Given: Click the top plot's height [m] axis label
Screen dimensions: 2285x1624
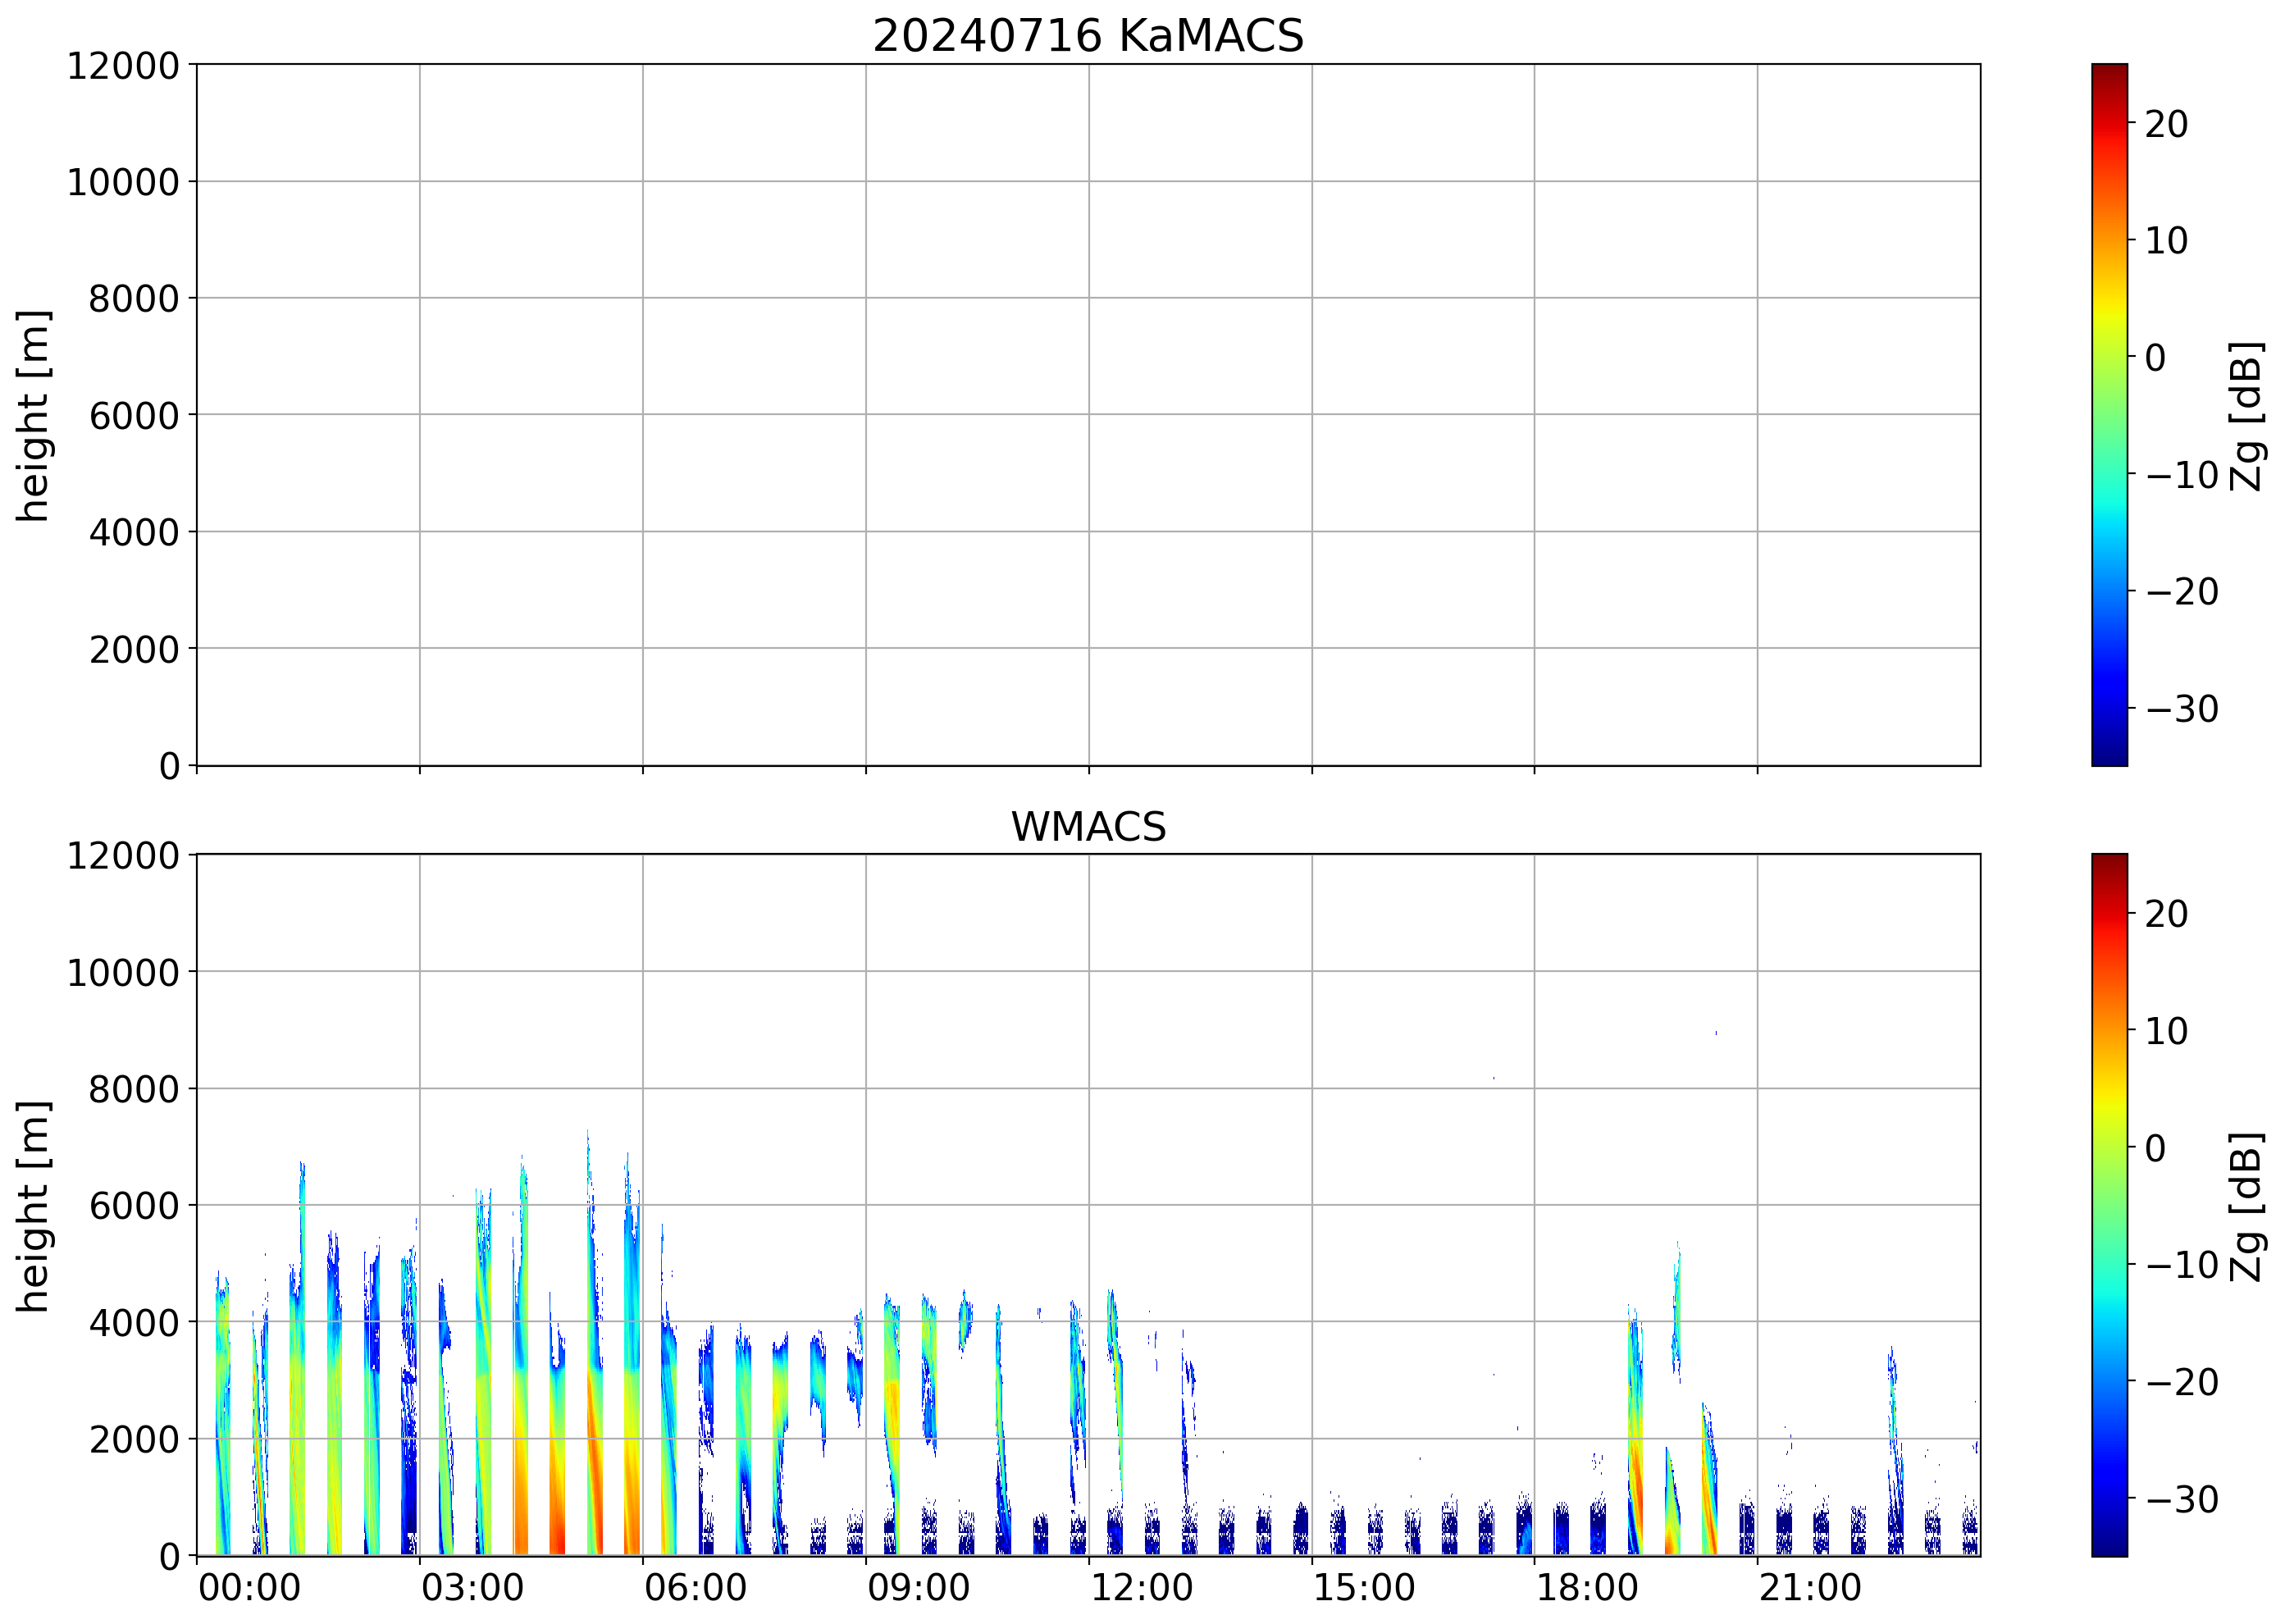Looking at the screenshot, I should [x=33, y=416].
